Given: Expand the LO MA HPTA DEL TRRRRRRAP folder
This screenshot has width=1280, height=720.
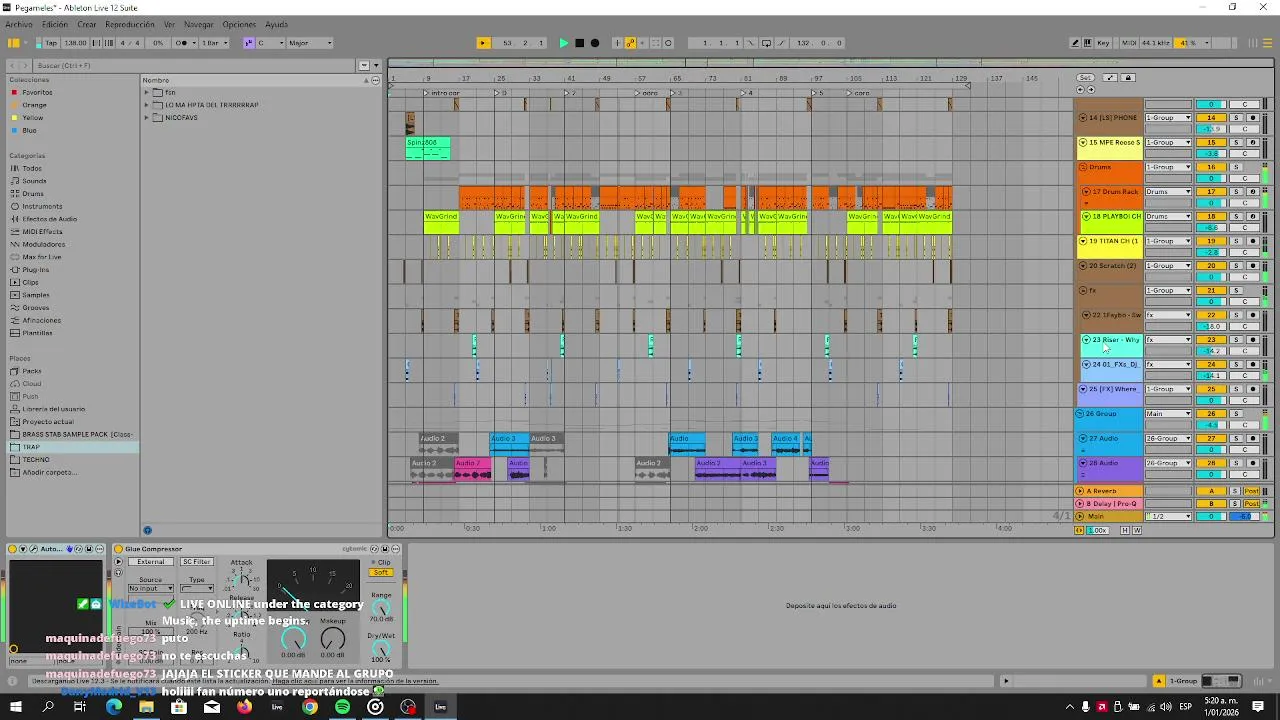Looking at the screenshot, I should (147, 105).
